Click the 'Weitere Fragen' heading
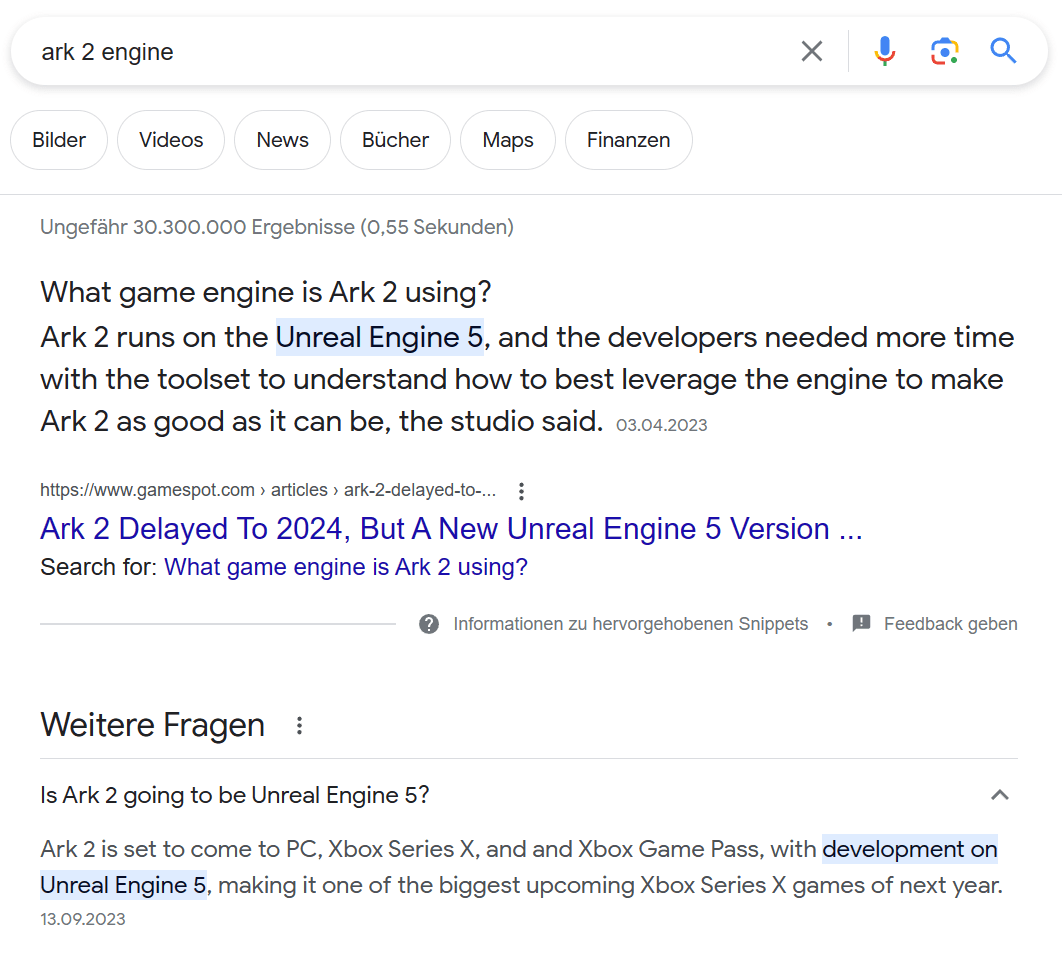The height and width of the screenshot is (964, 1062). click(x=152, y=725)
